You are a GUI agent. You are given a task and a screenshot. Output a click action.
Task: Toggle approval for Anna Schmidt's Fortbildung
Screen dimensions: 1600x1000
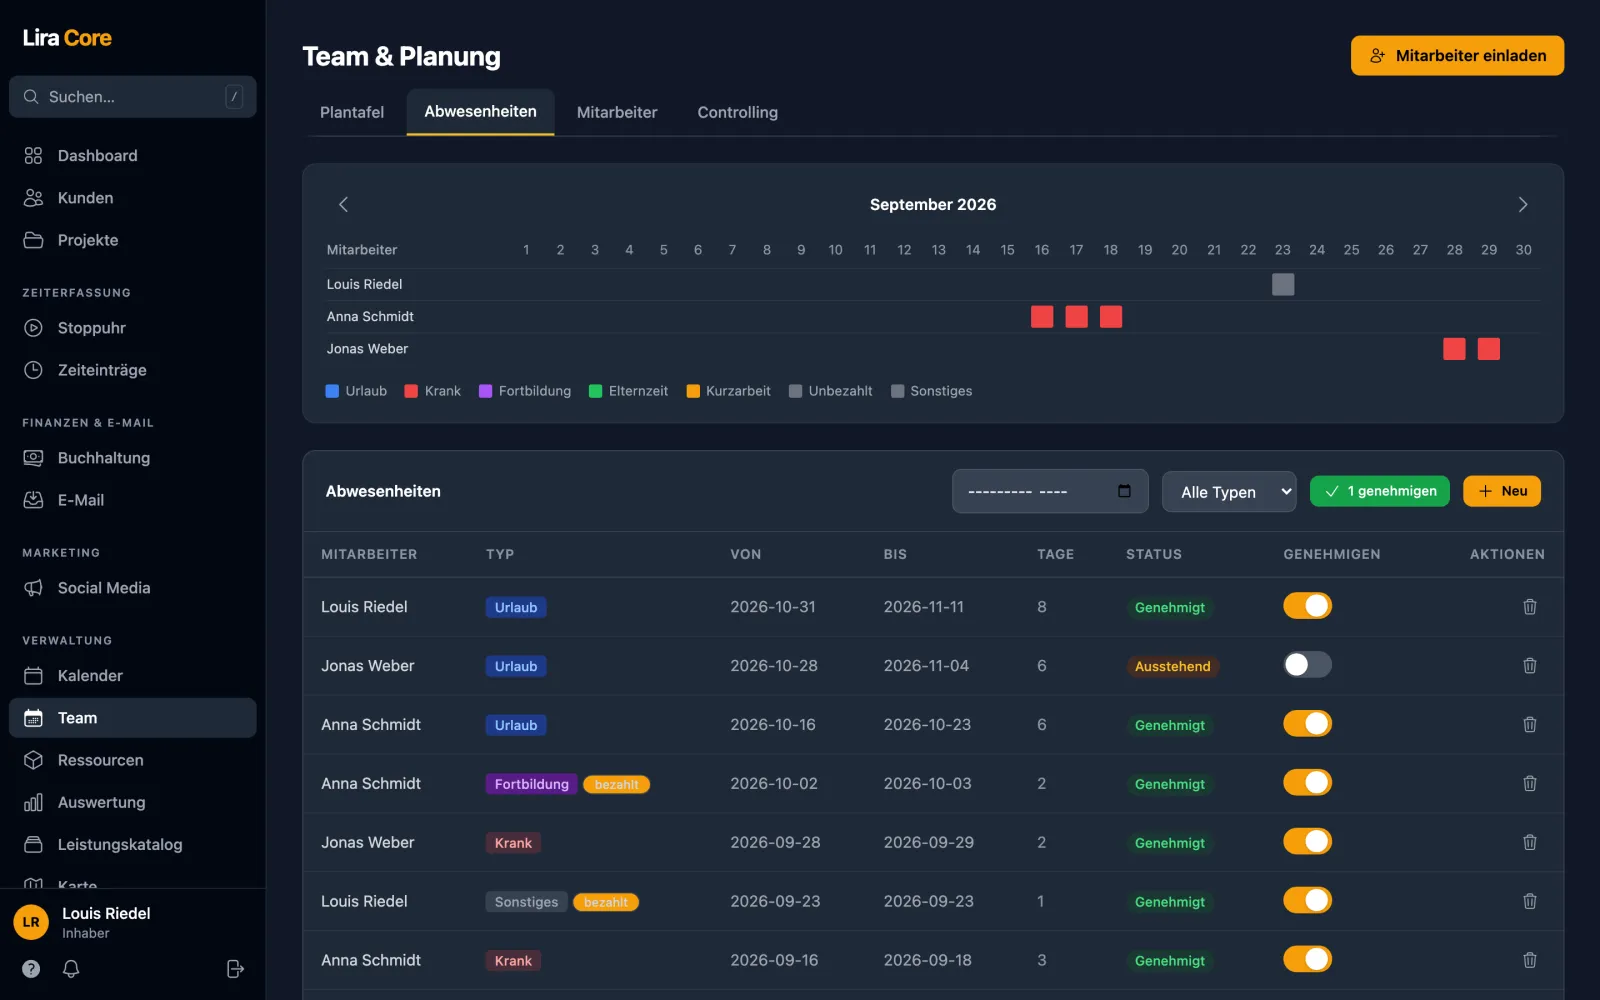(x=1307, y=783)
